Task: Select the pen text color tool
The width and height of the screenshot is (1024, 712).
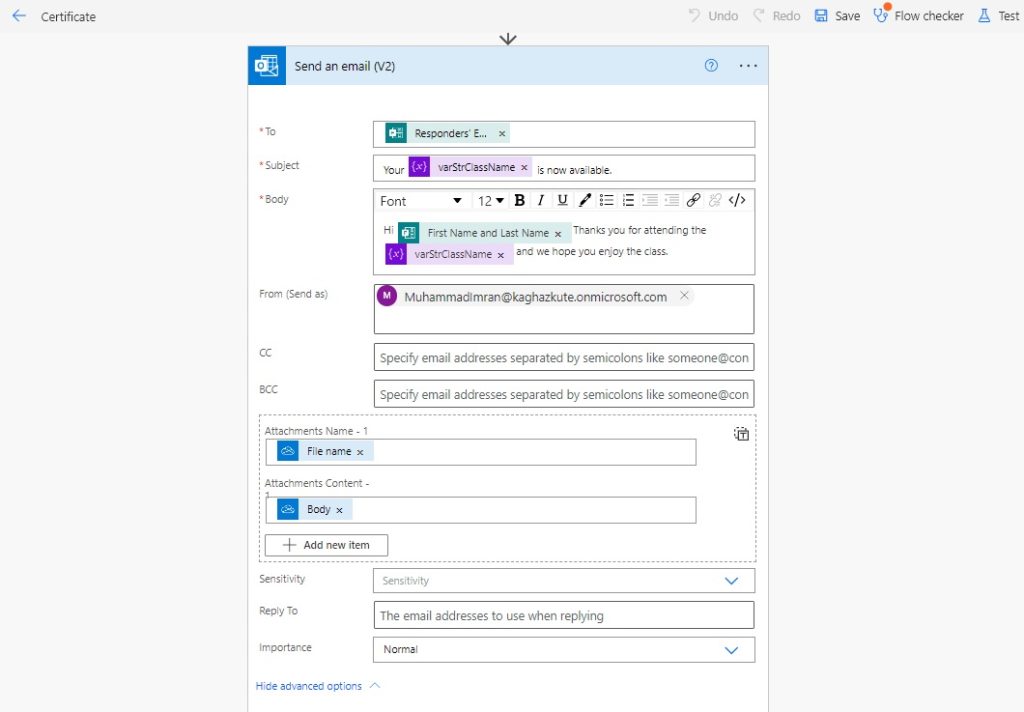Action: 585,200
